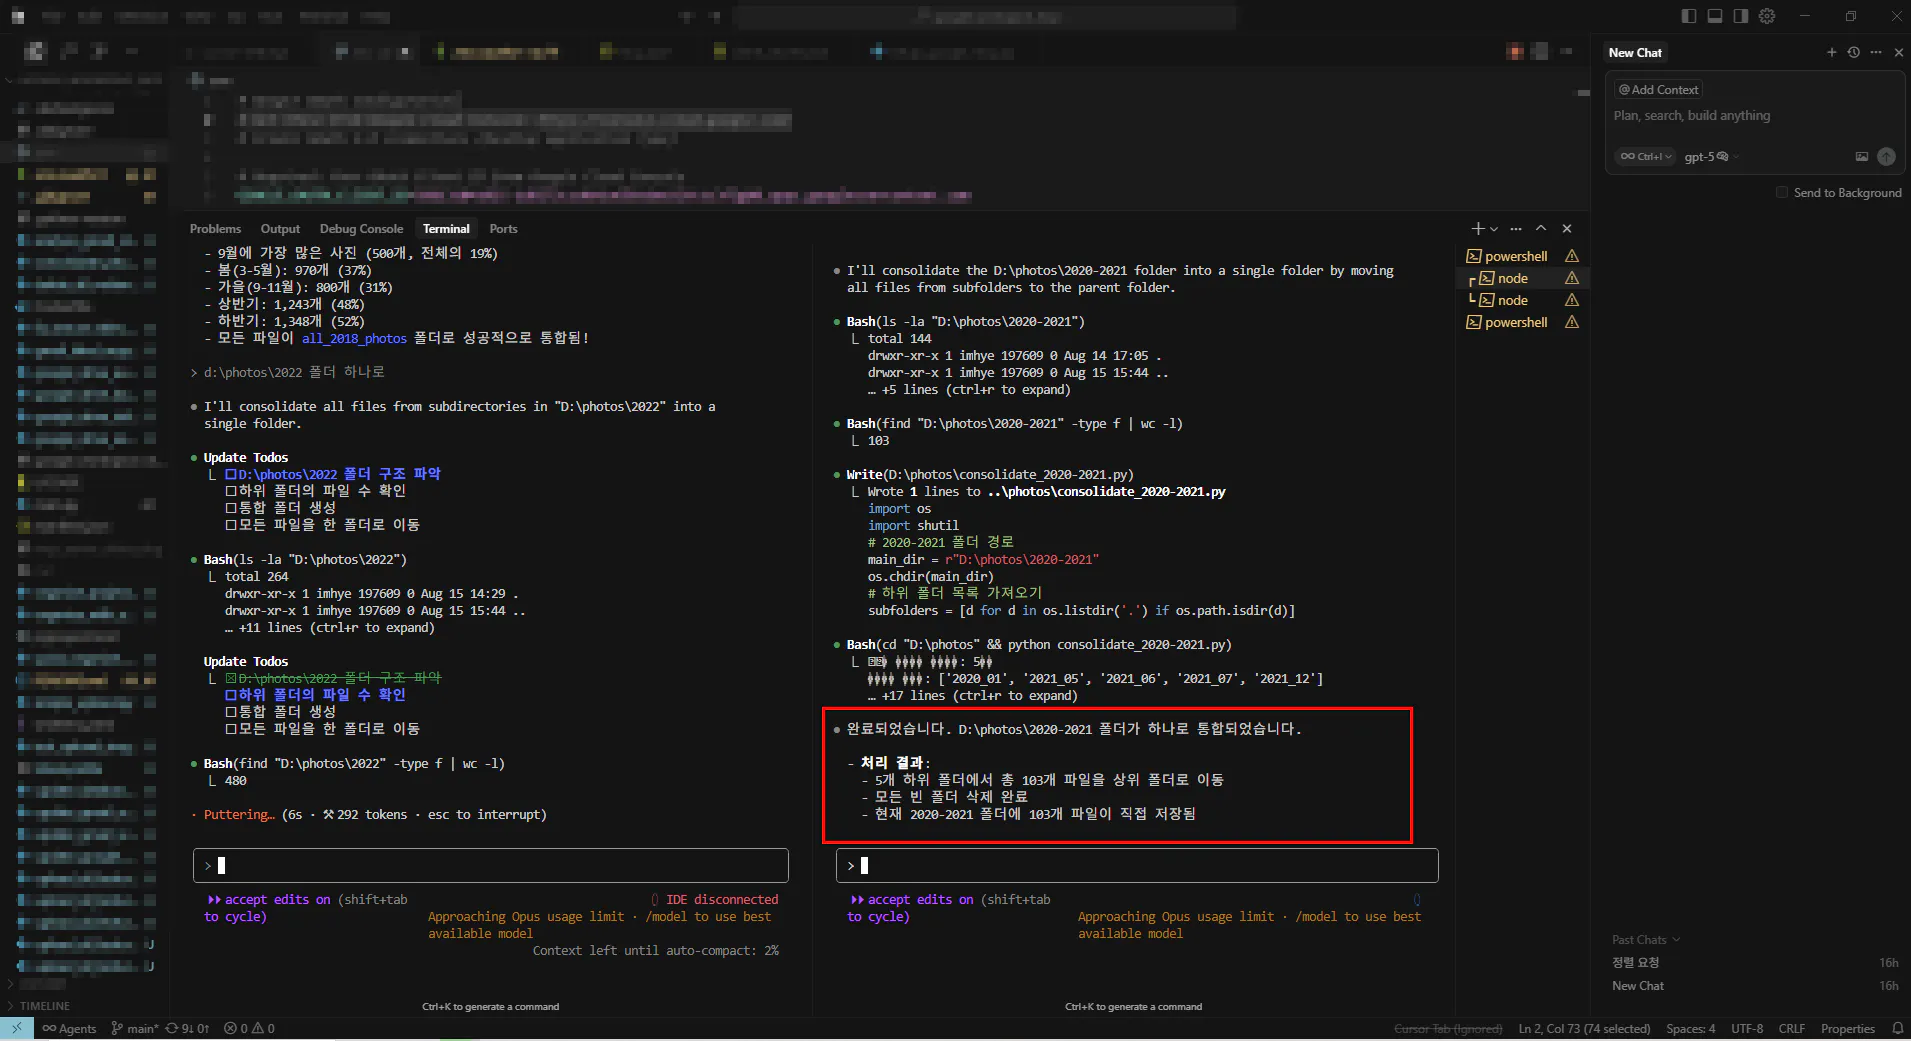Click the remote window status bar icon
Viewport: 1911px width, 1041px height.
tap(17, 1028)
